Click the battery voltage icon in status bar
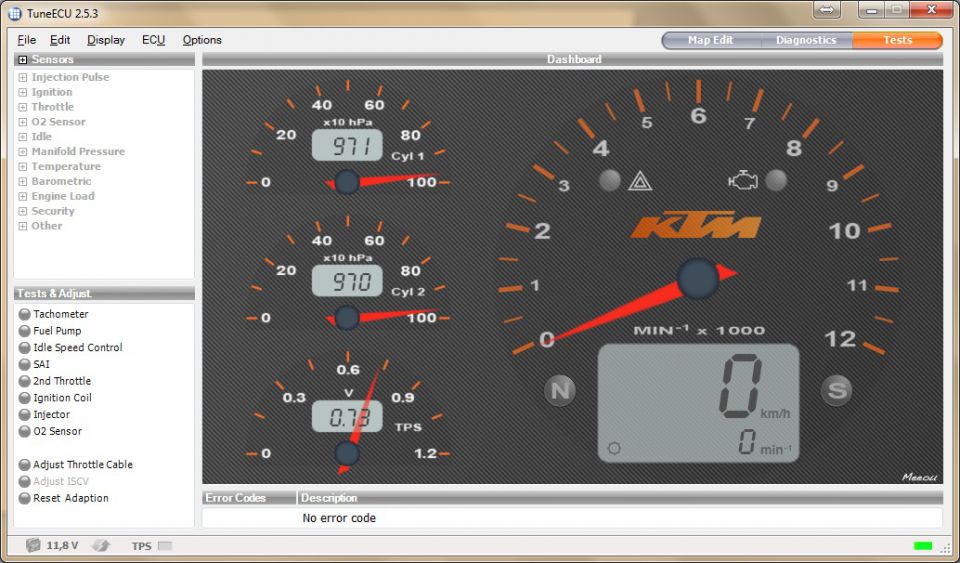The height and width of the screenshot is (563, 960). point(33,545)
